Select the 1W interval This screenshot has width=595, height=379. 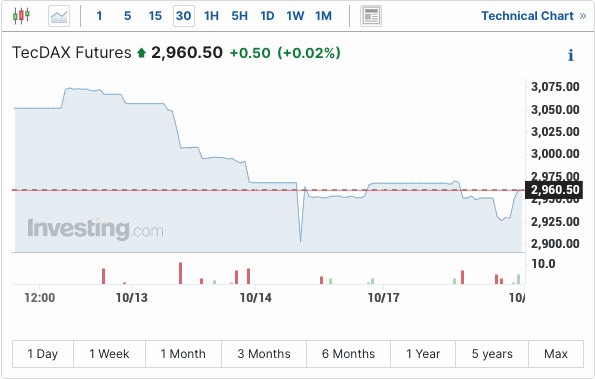tap(295, 16)
